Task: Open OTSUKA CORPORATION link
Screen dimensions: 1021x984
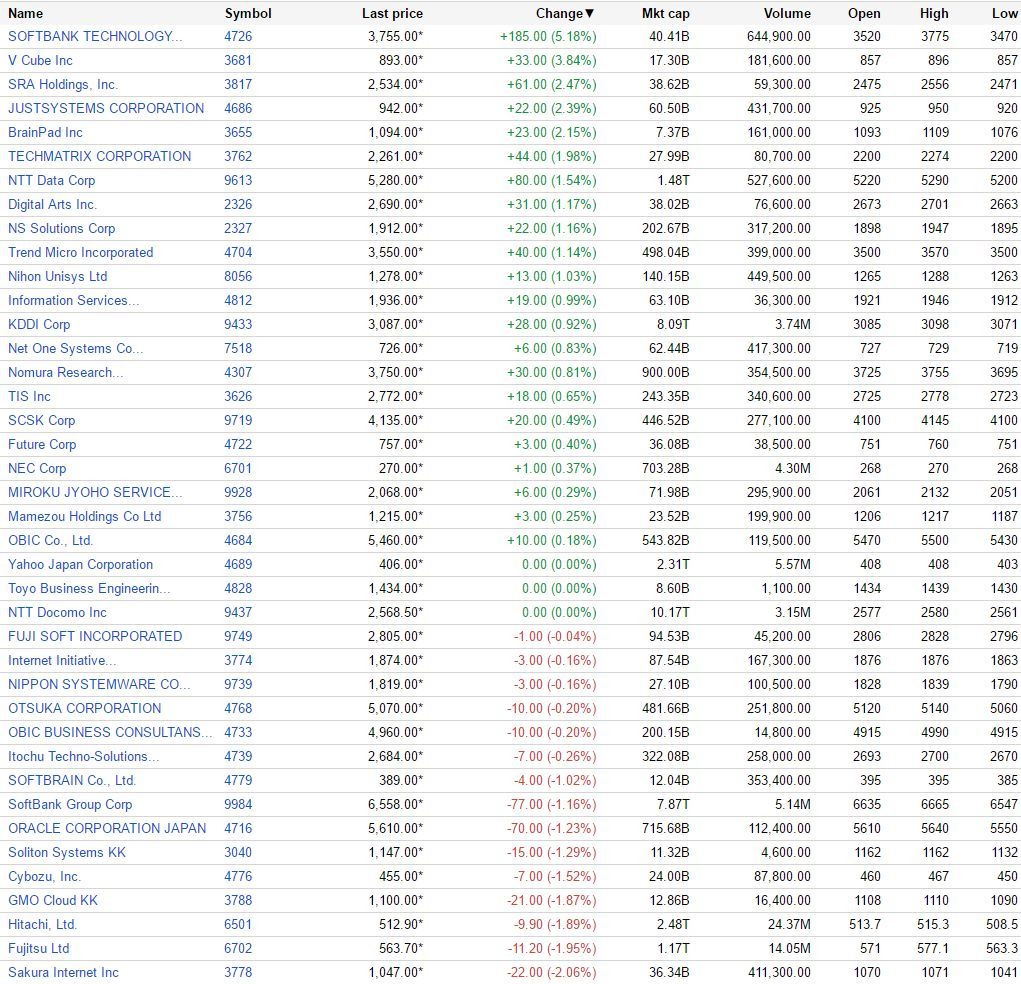Action: [85, 709]
